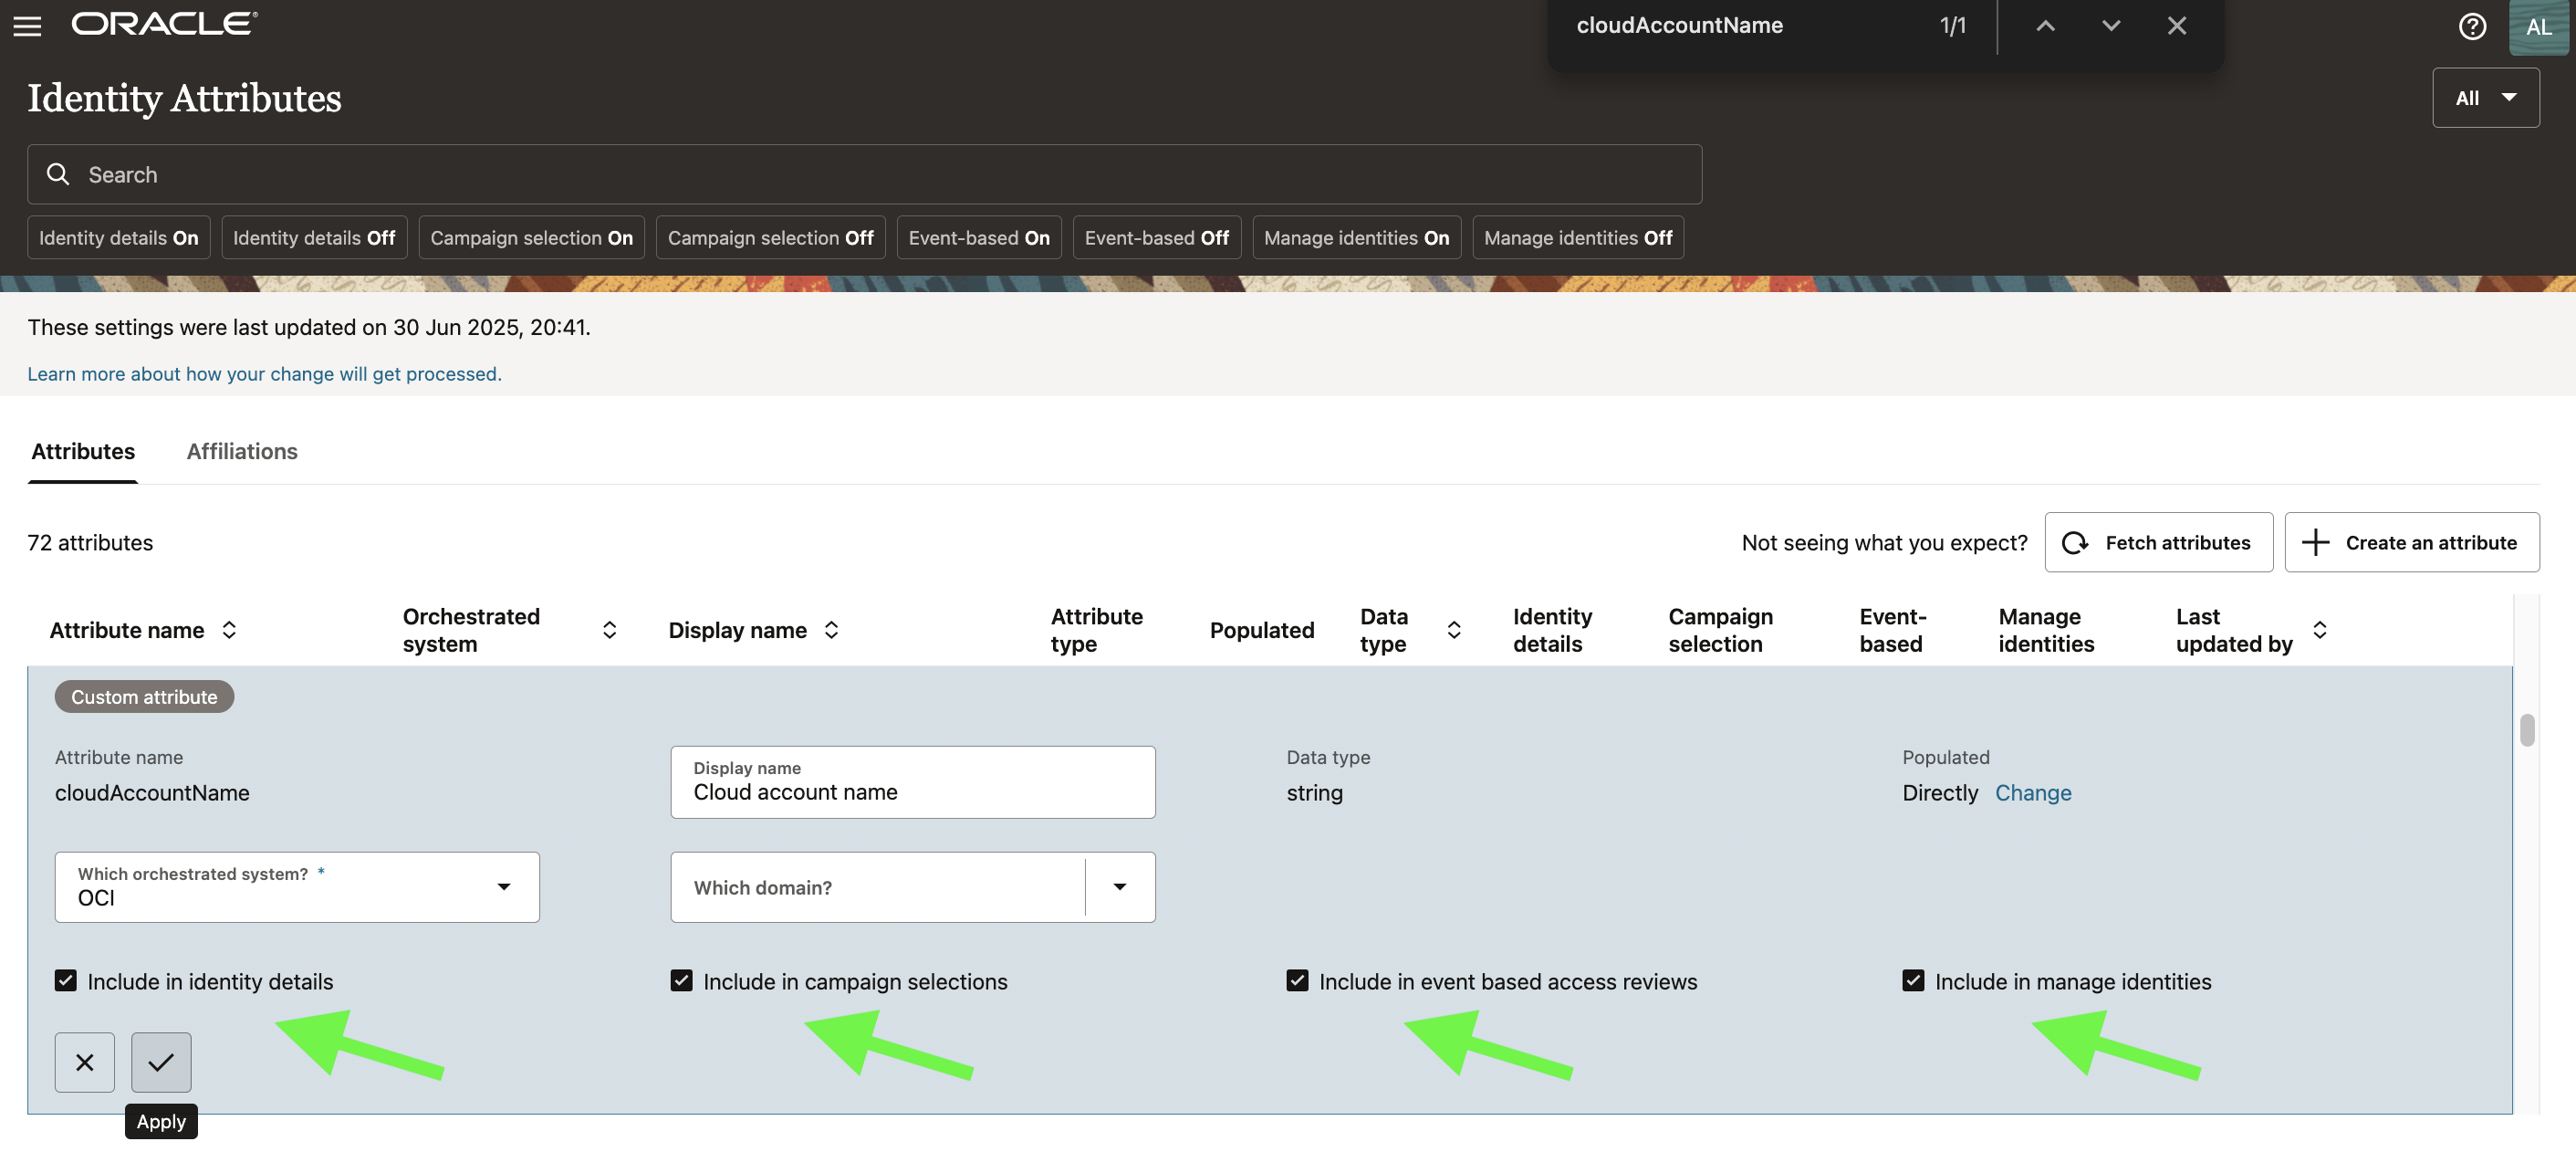Open the All filter dropdown

[2486, 97]
